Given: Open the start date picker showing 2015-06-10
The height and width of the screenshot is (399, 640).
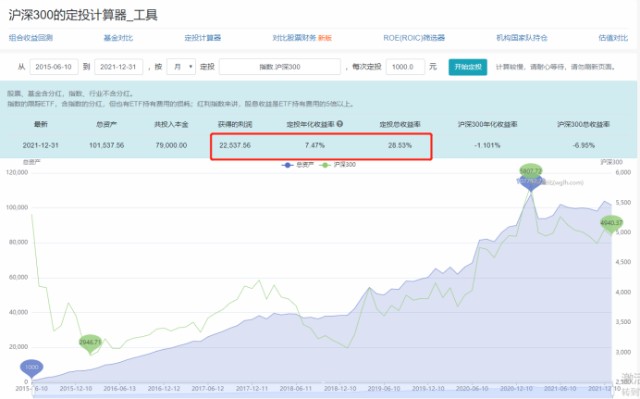Looking at the screenshot, I should point(54,67).
